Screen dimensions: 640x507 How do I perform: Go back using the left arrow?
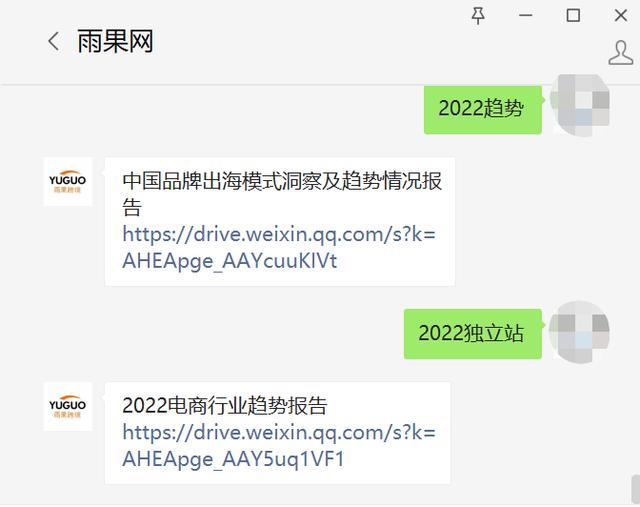(x=53, y=42)
